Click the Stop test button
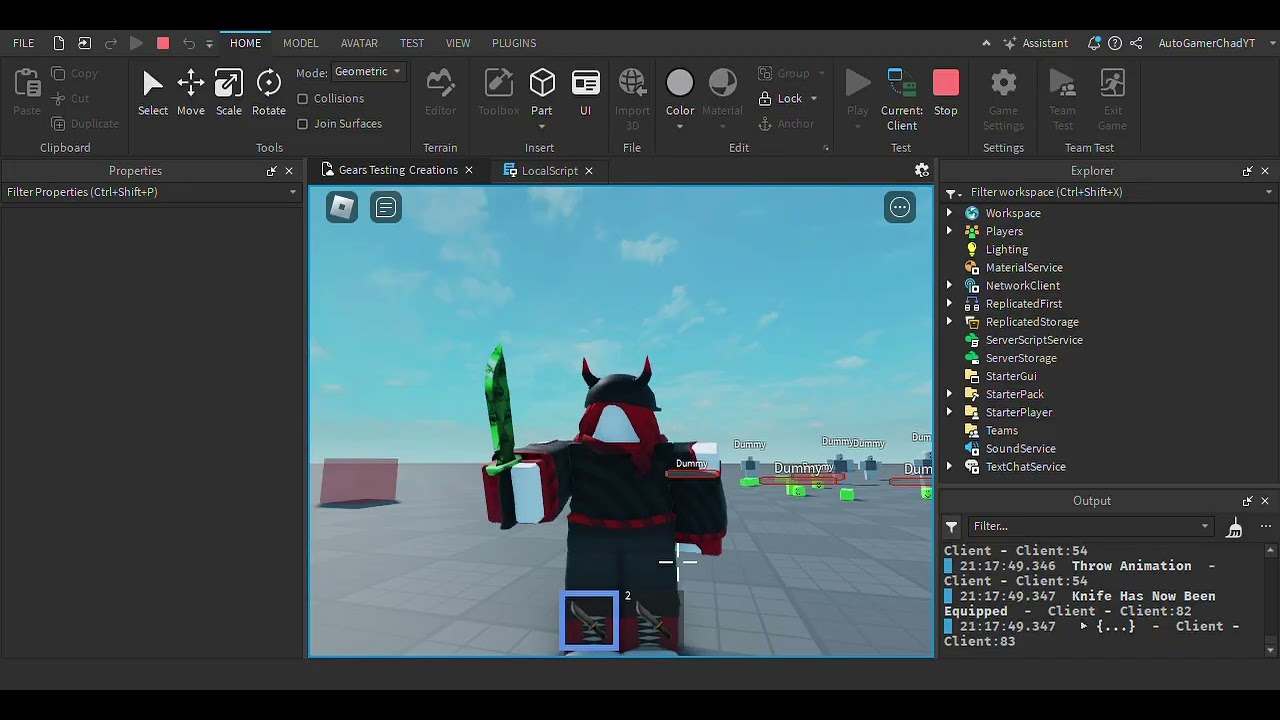Viewport: 1280px width, 720px height. tap(945, 92)
